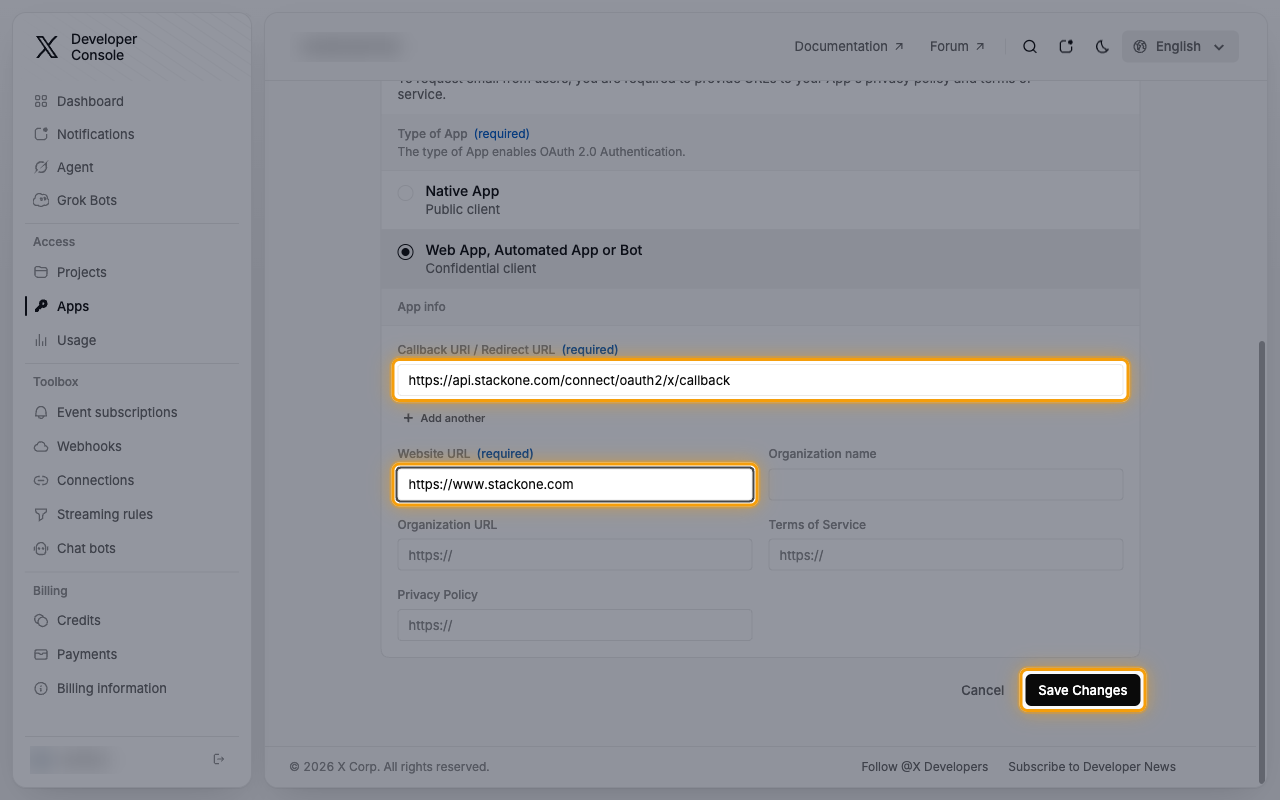Open Follow @X Developers link
The image size is (1280, 800).
(924, 767)
